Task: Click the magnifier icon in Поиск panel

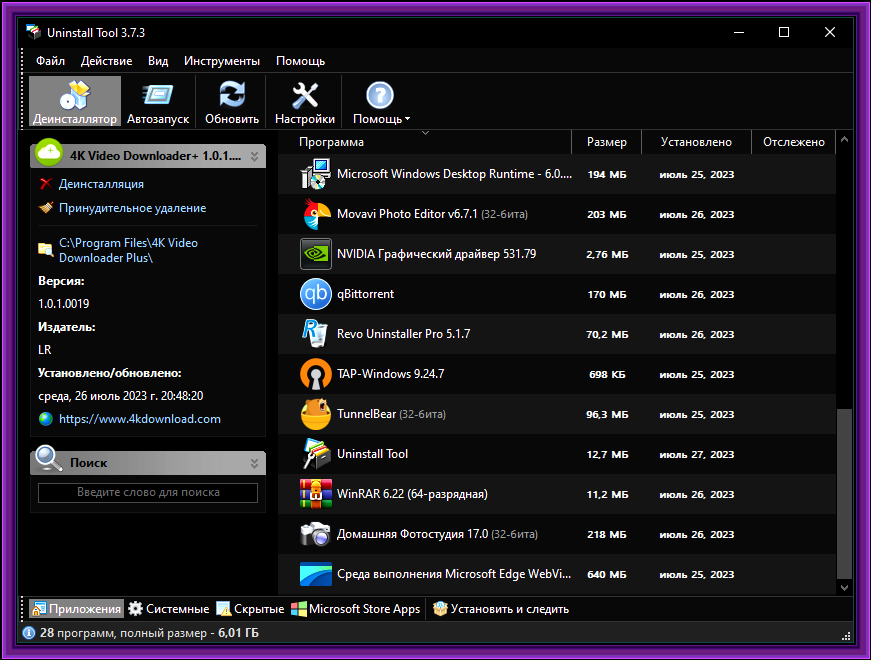Action: (49, 459)
